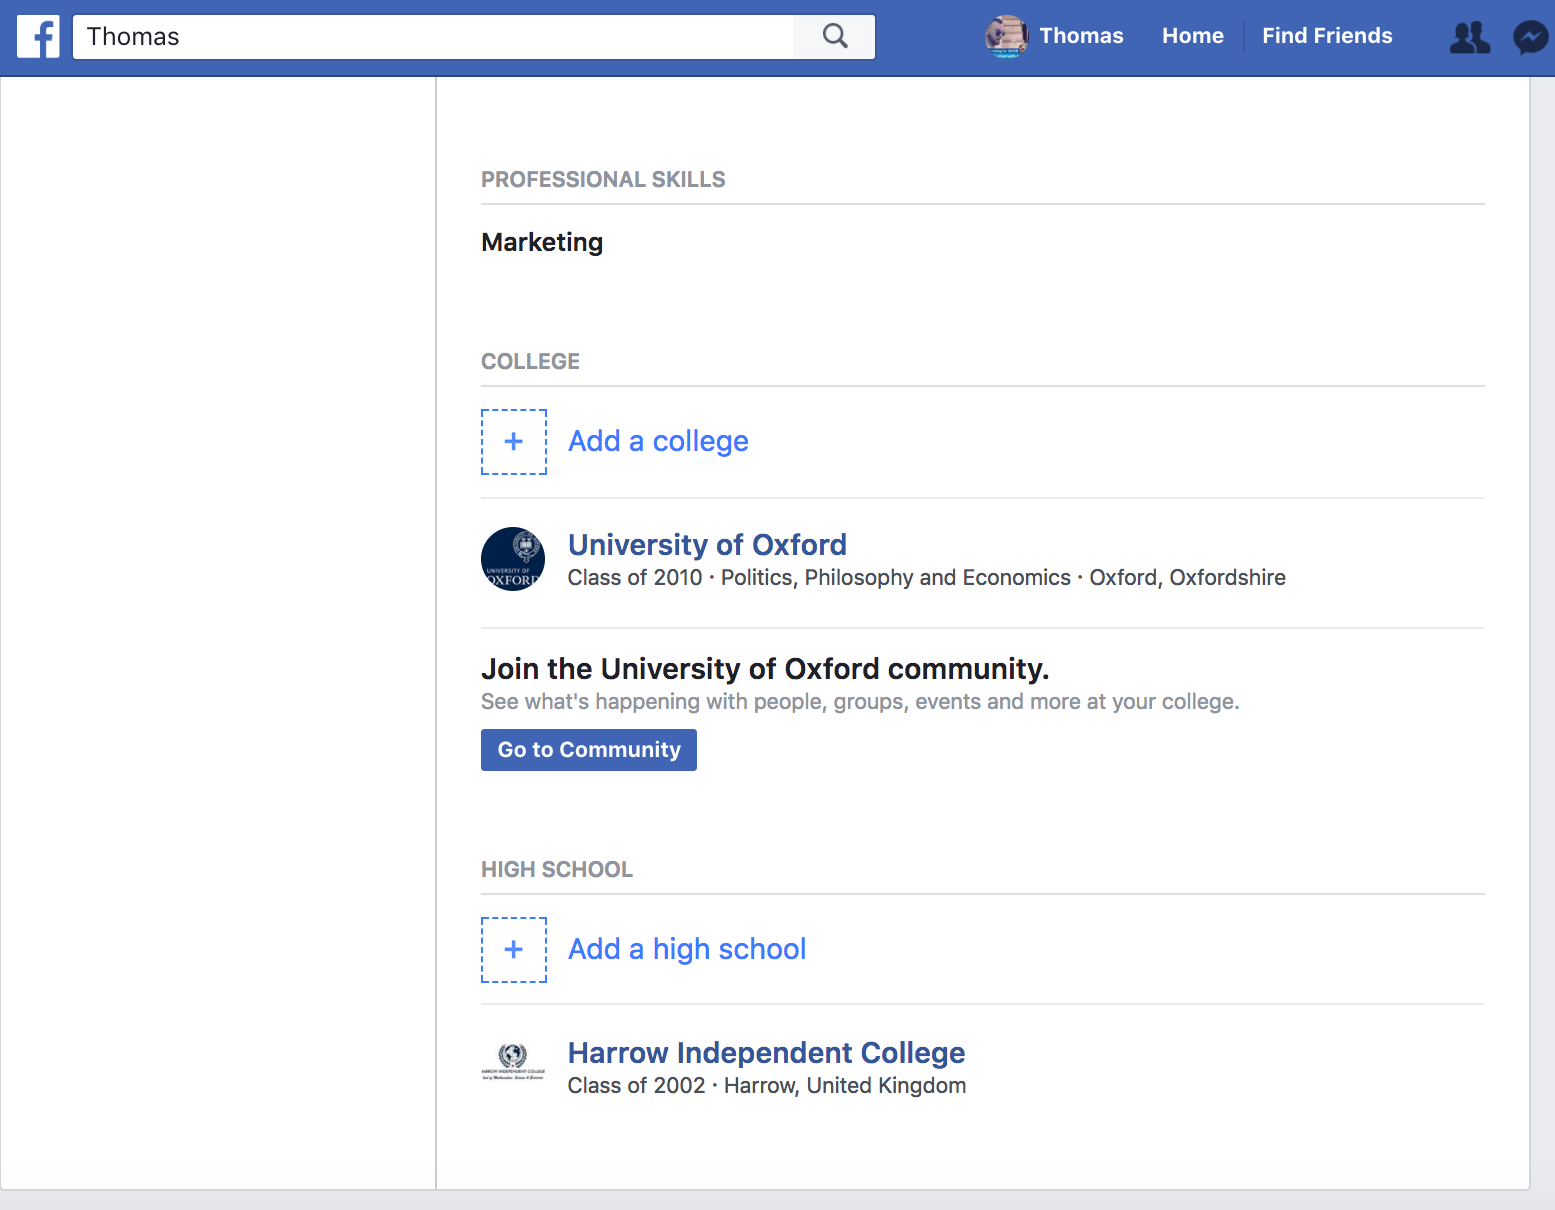Open Find Friends in the top bar

(1327, 36)
